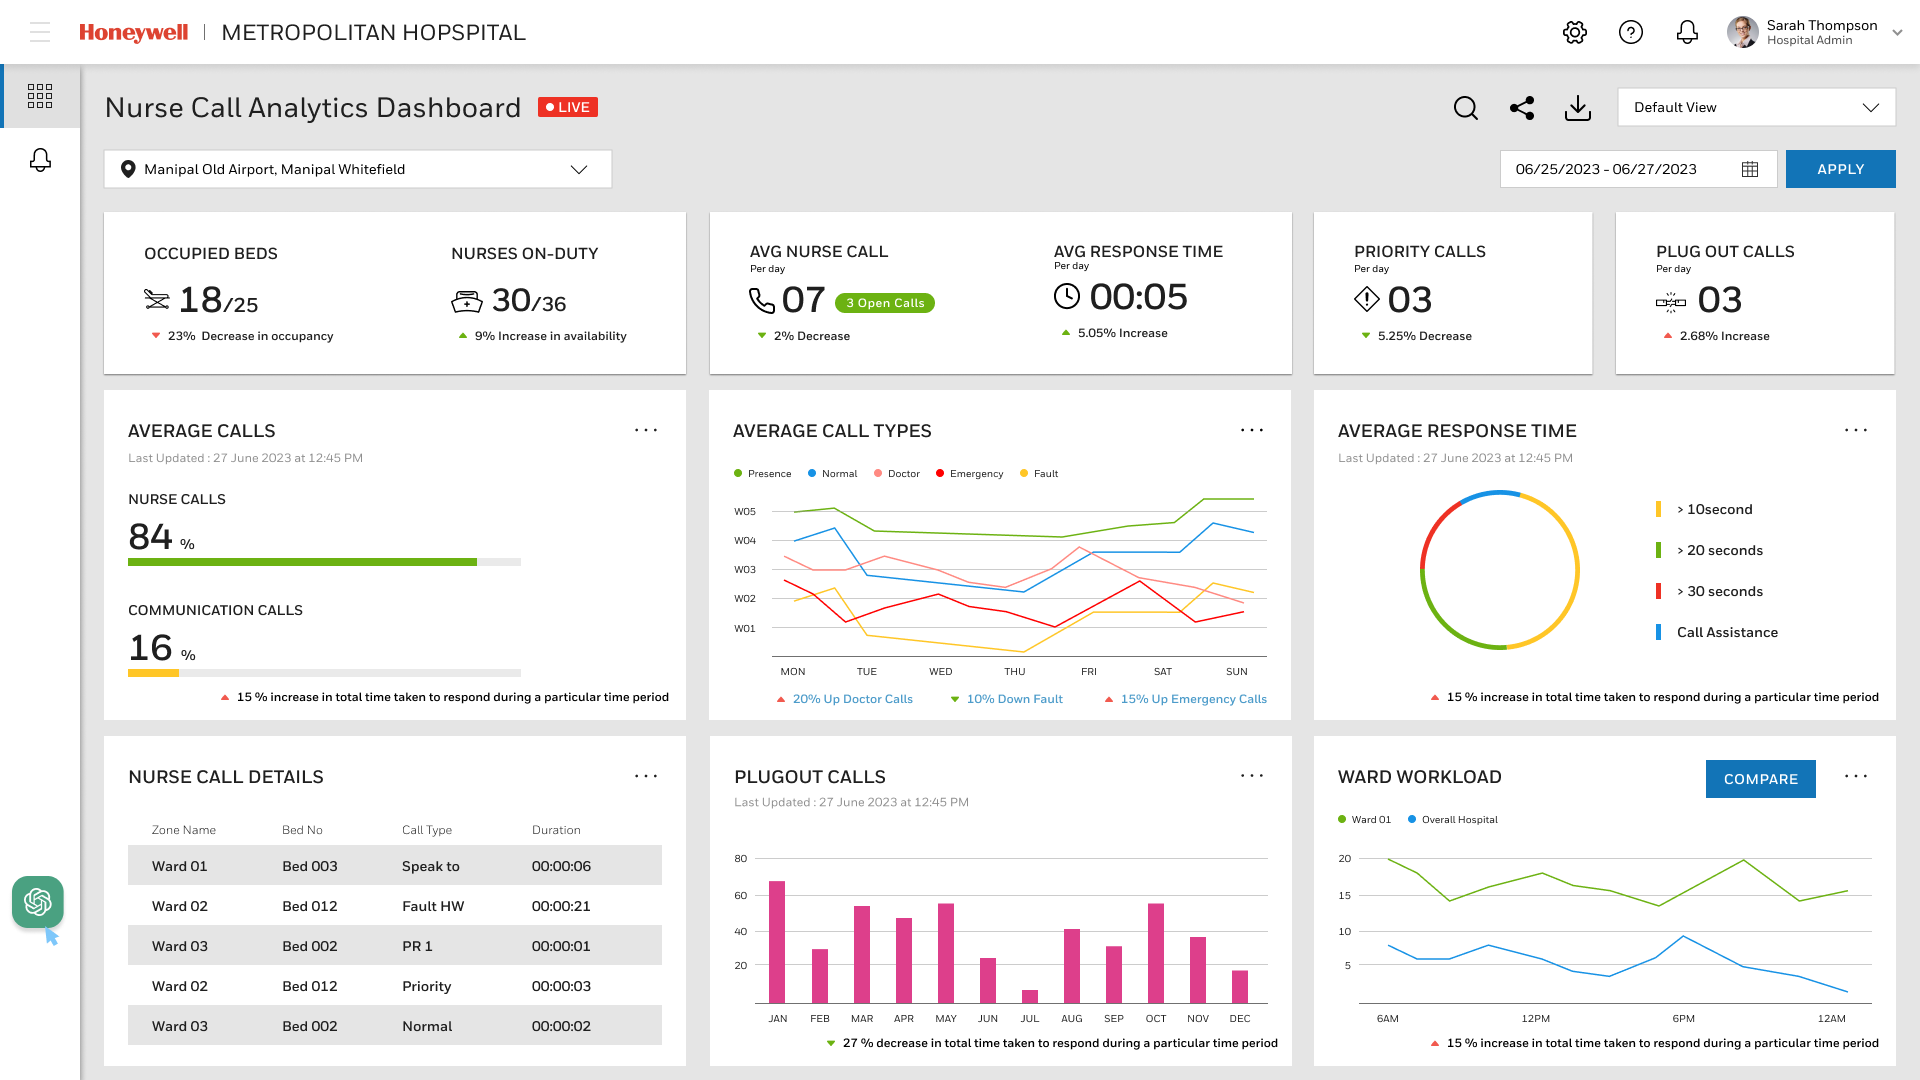
Task: Open the Manipal location dropdown
Action: click(357, 169)
